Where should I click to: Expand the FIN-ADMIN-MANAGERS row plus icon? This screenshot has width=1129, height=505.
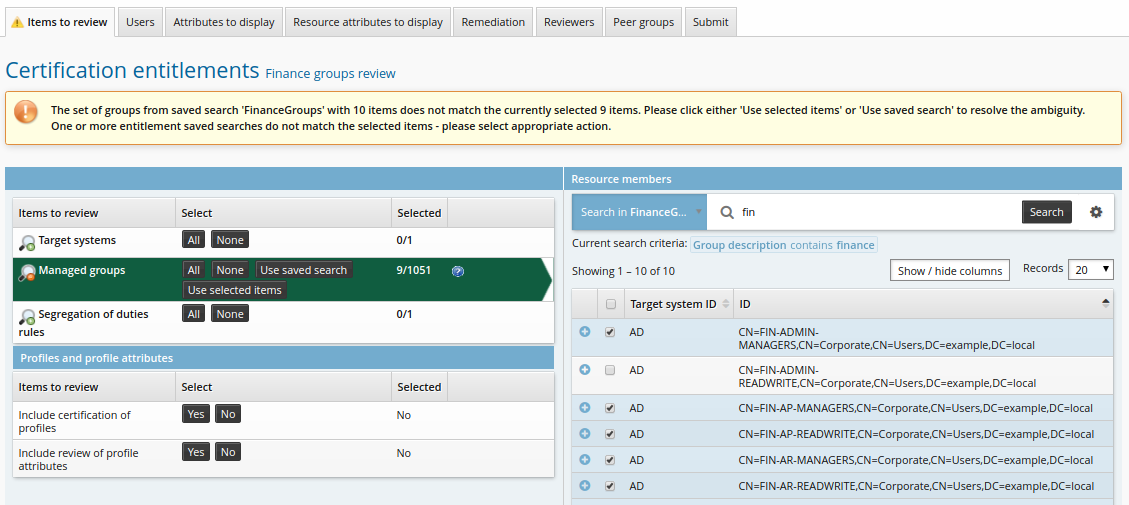(585, 332)
